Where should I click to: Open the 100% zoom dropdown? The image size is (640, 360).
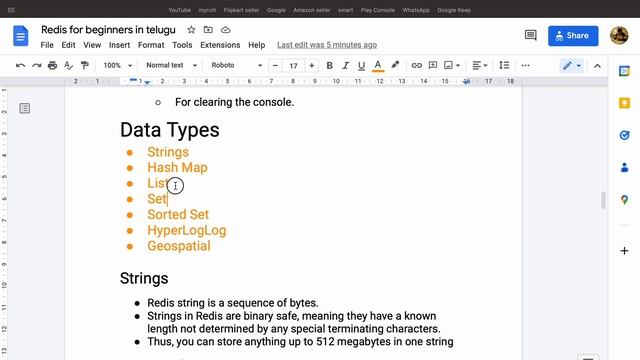[x=118, y=65]
